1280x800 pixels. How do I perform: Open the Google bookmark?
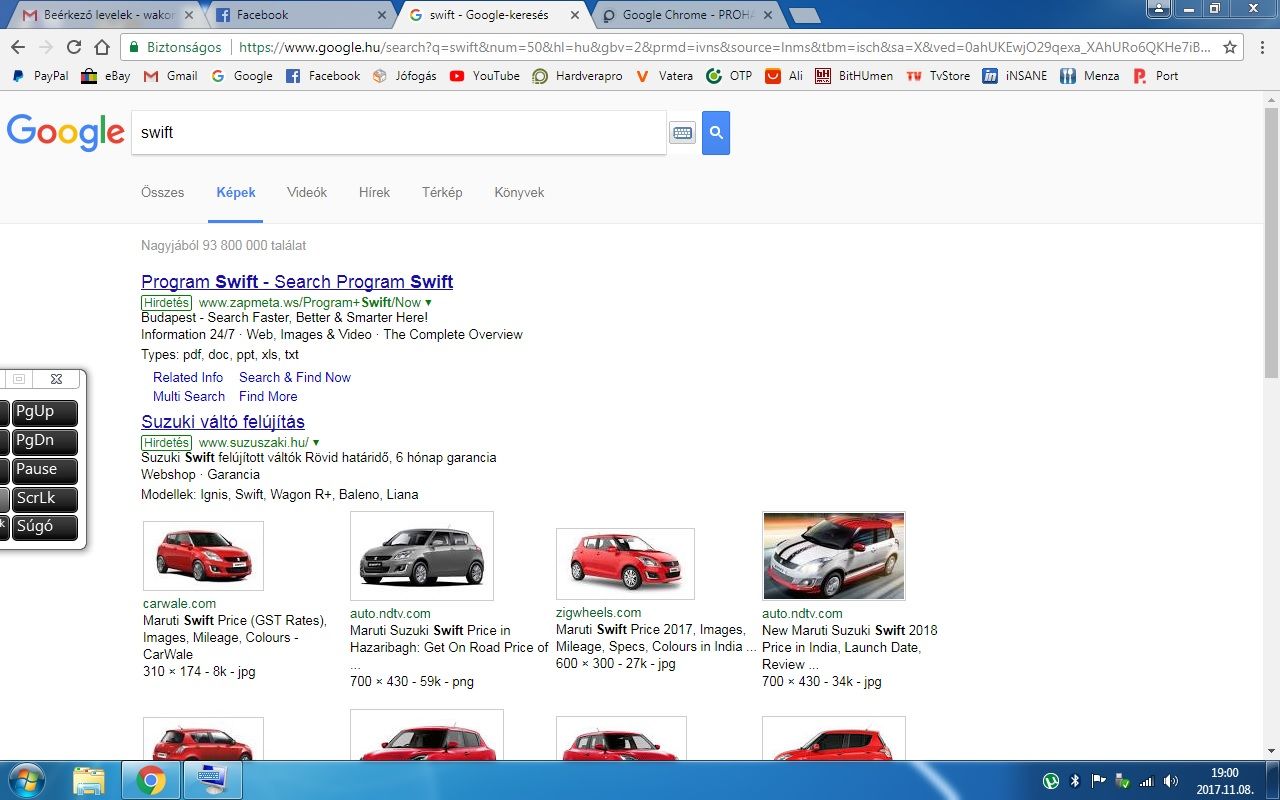pyautogui.click(x=242, y=76)
